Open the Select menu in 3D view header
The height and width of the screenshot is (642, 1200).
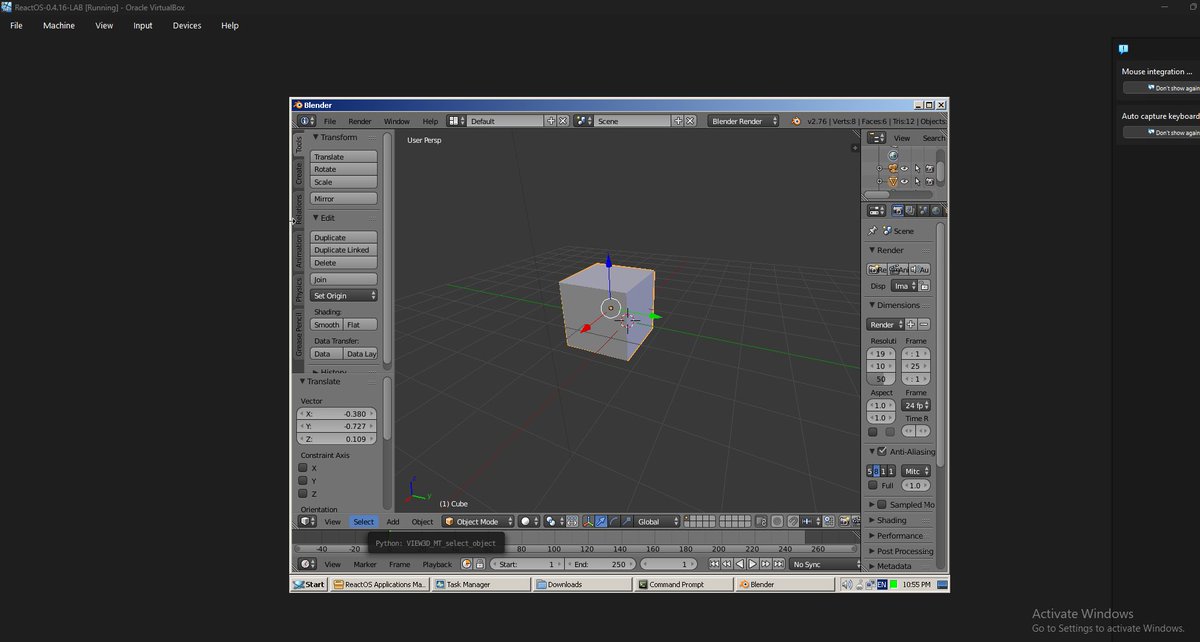[x=363, y=521]
